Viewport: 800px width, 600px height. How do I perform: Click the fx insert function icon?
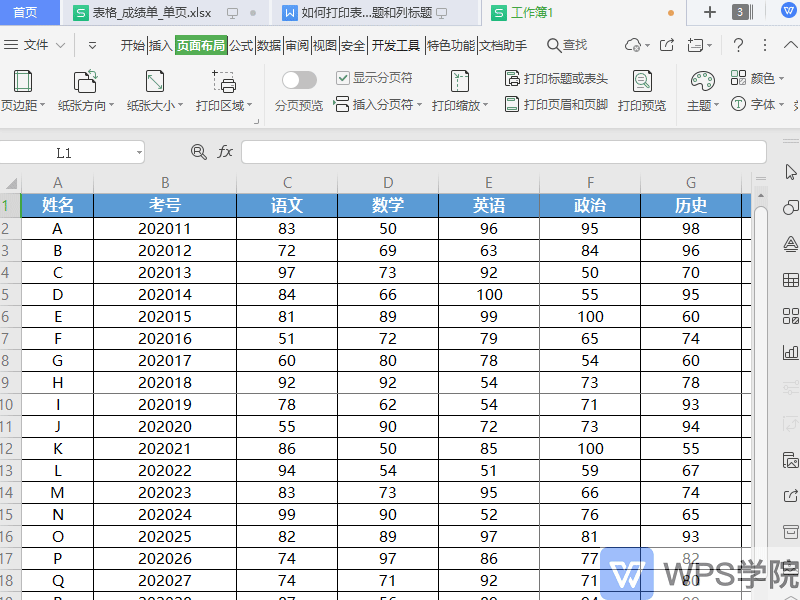tap(225, 152)
